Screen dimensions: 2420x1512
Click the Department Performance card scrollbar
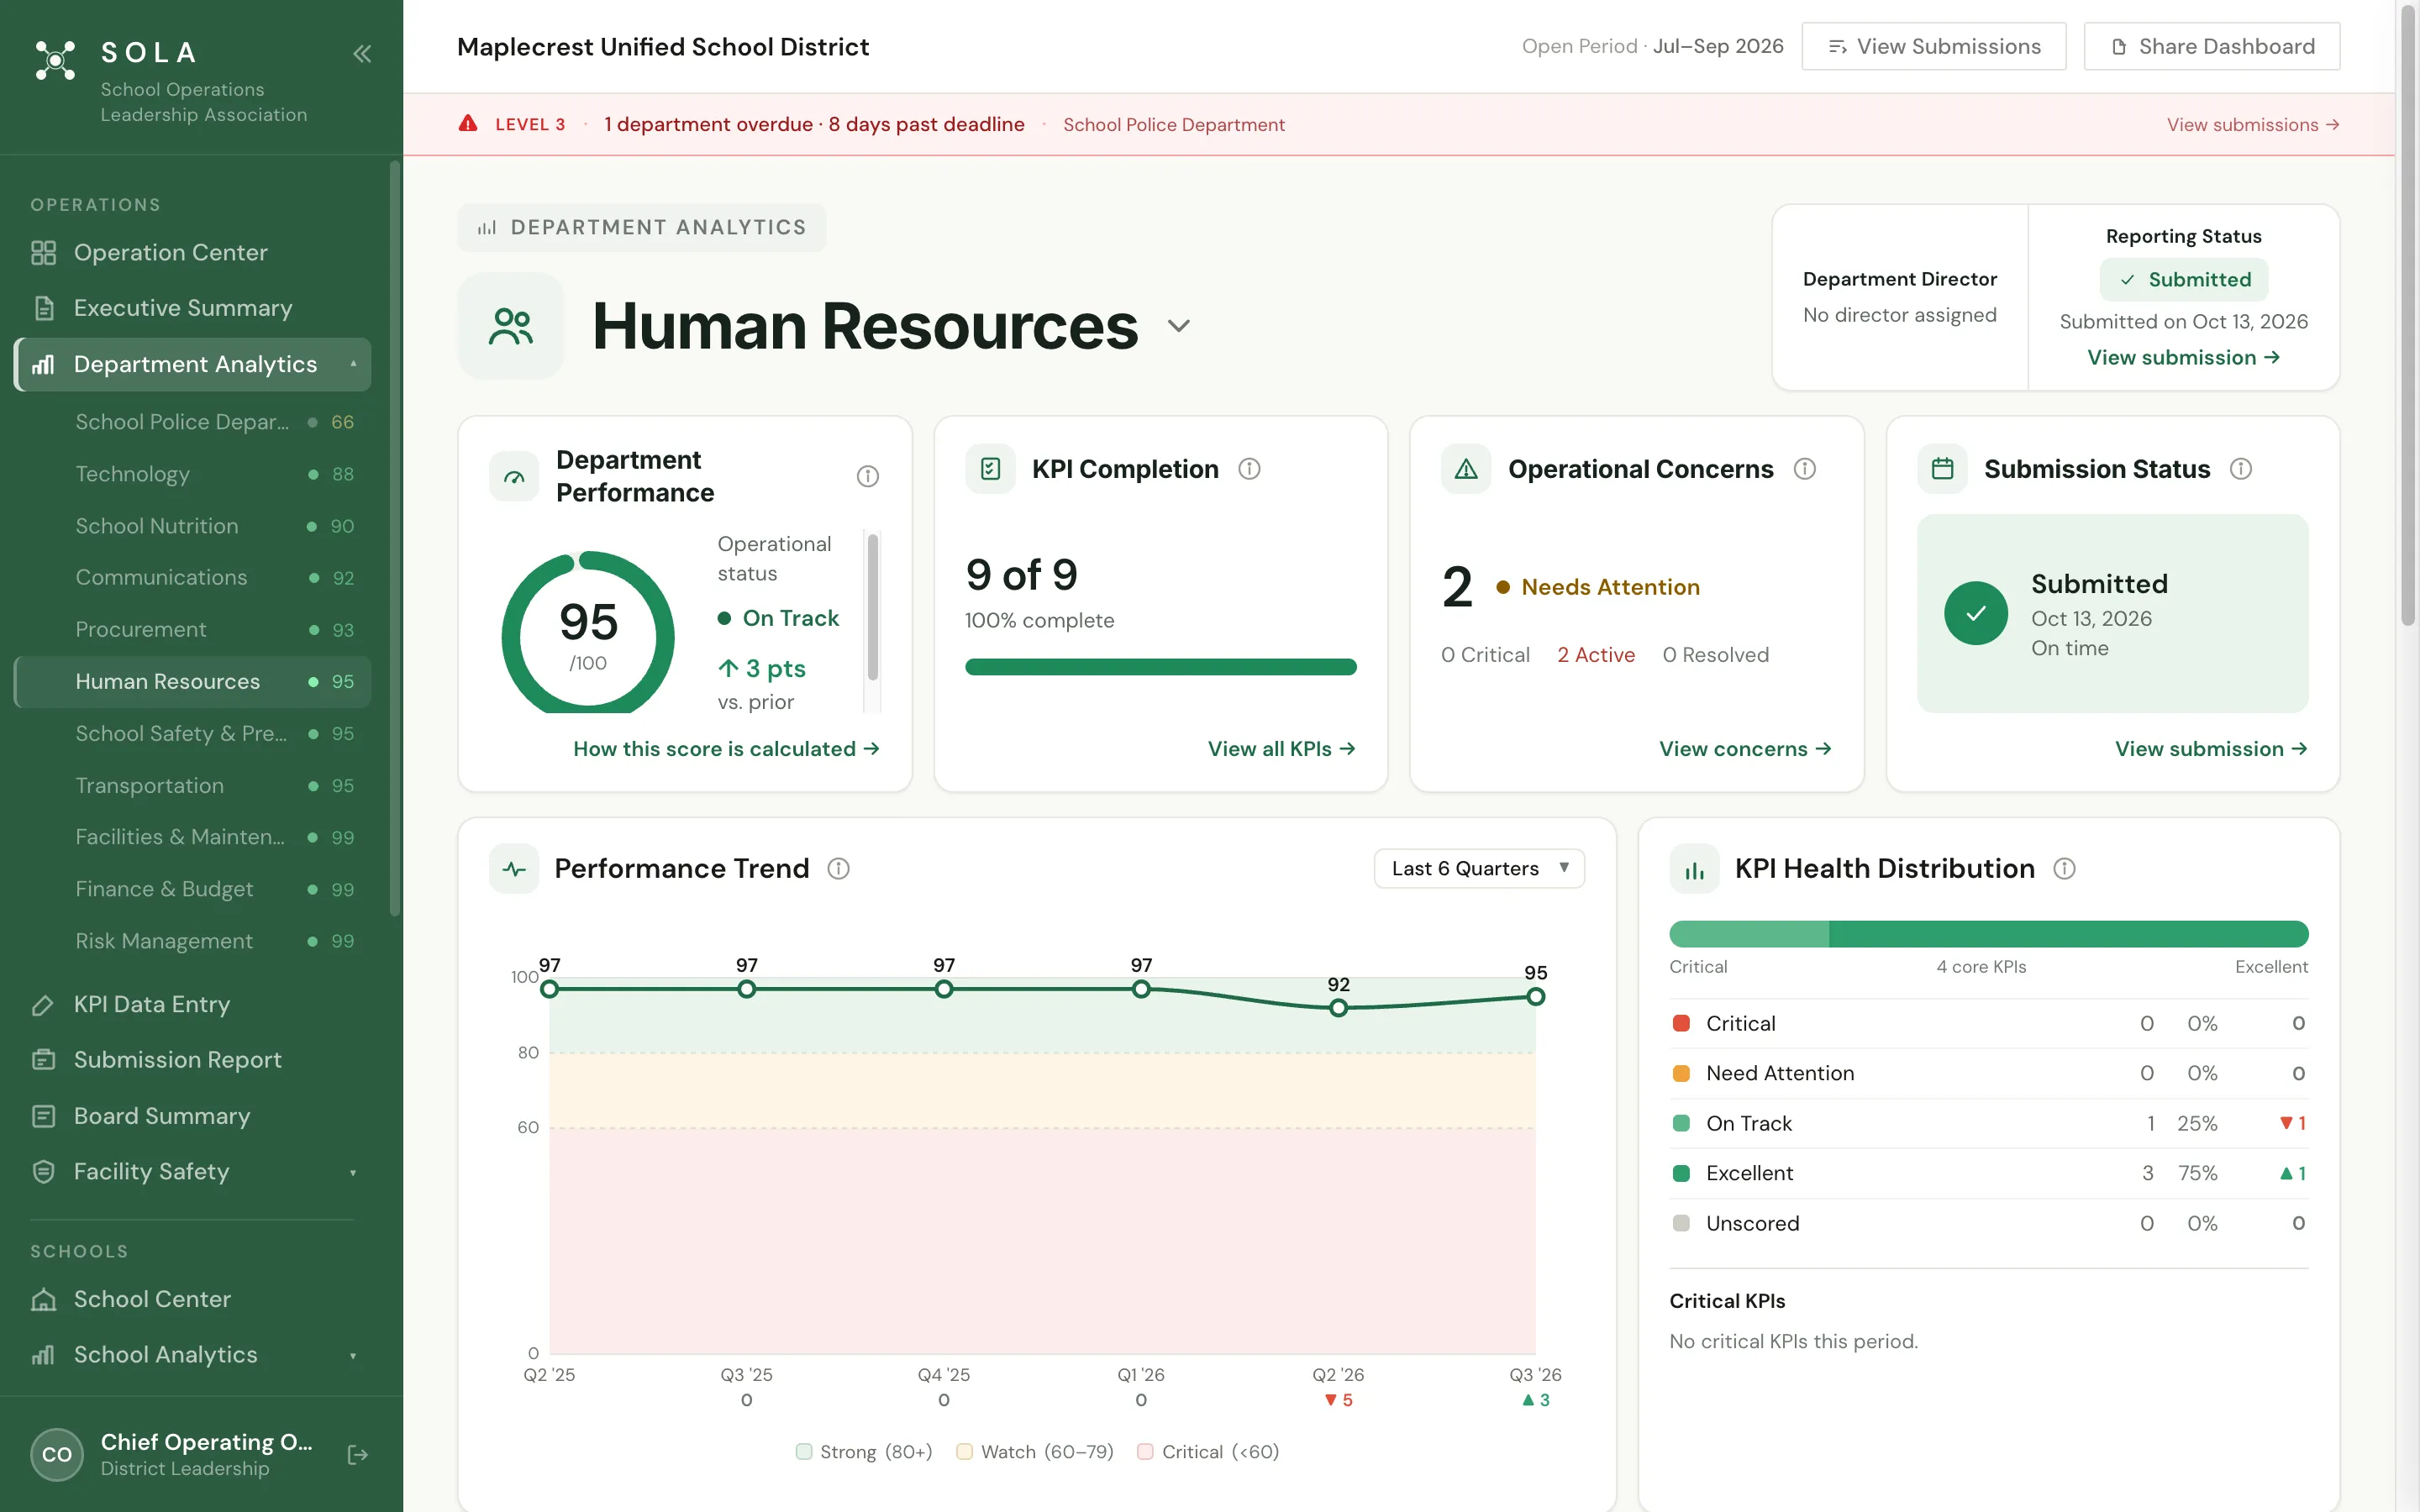pos(872,608)
